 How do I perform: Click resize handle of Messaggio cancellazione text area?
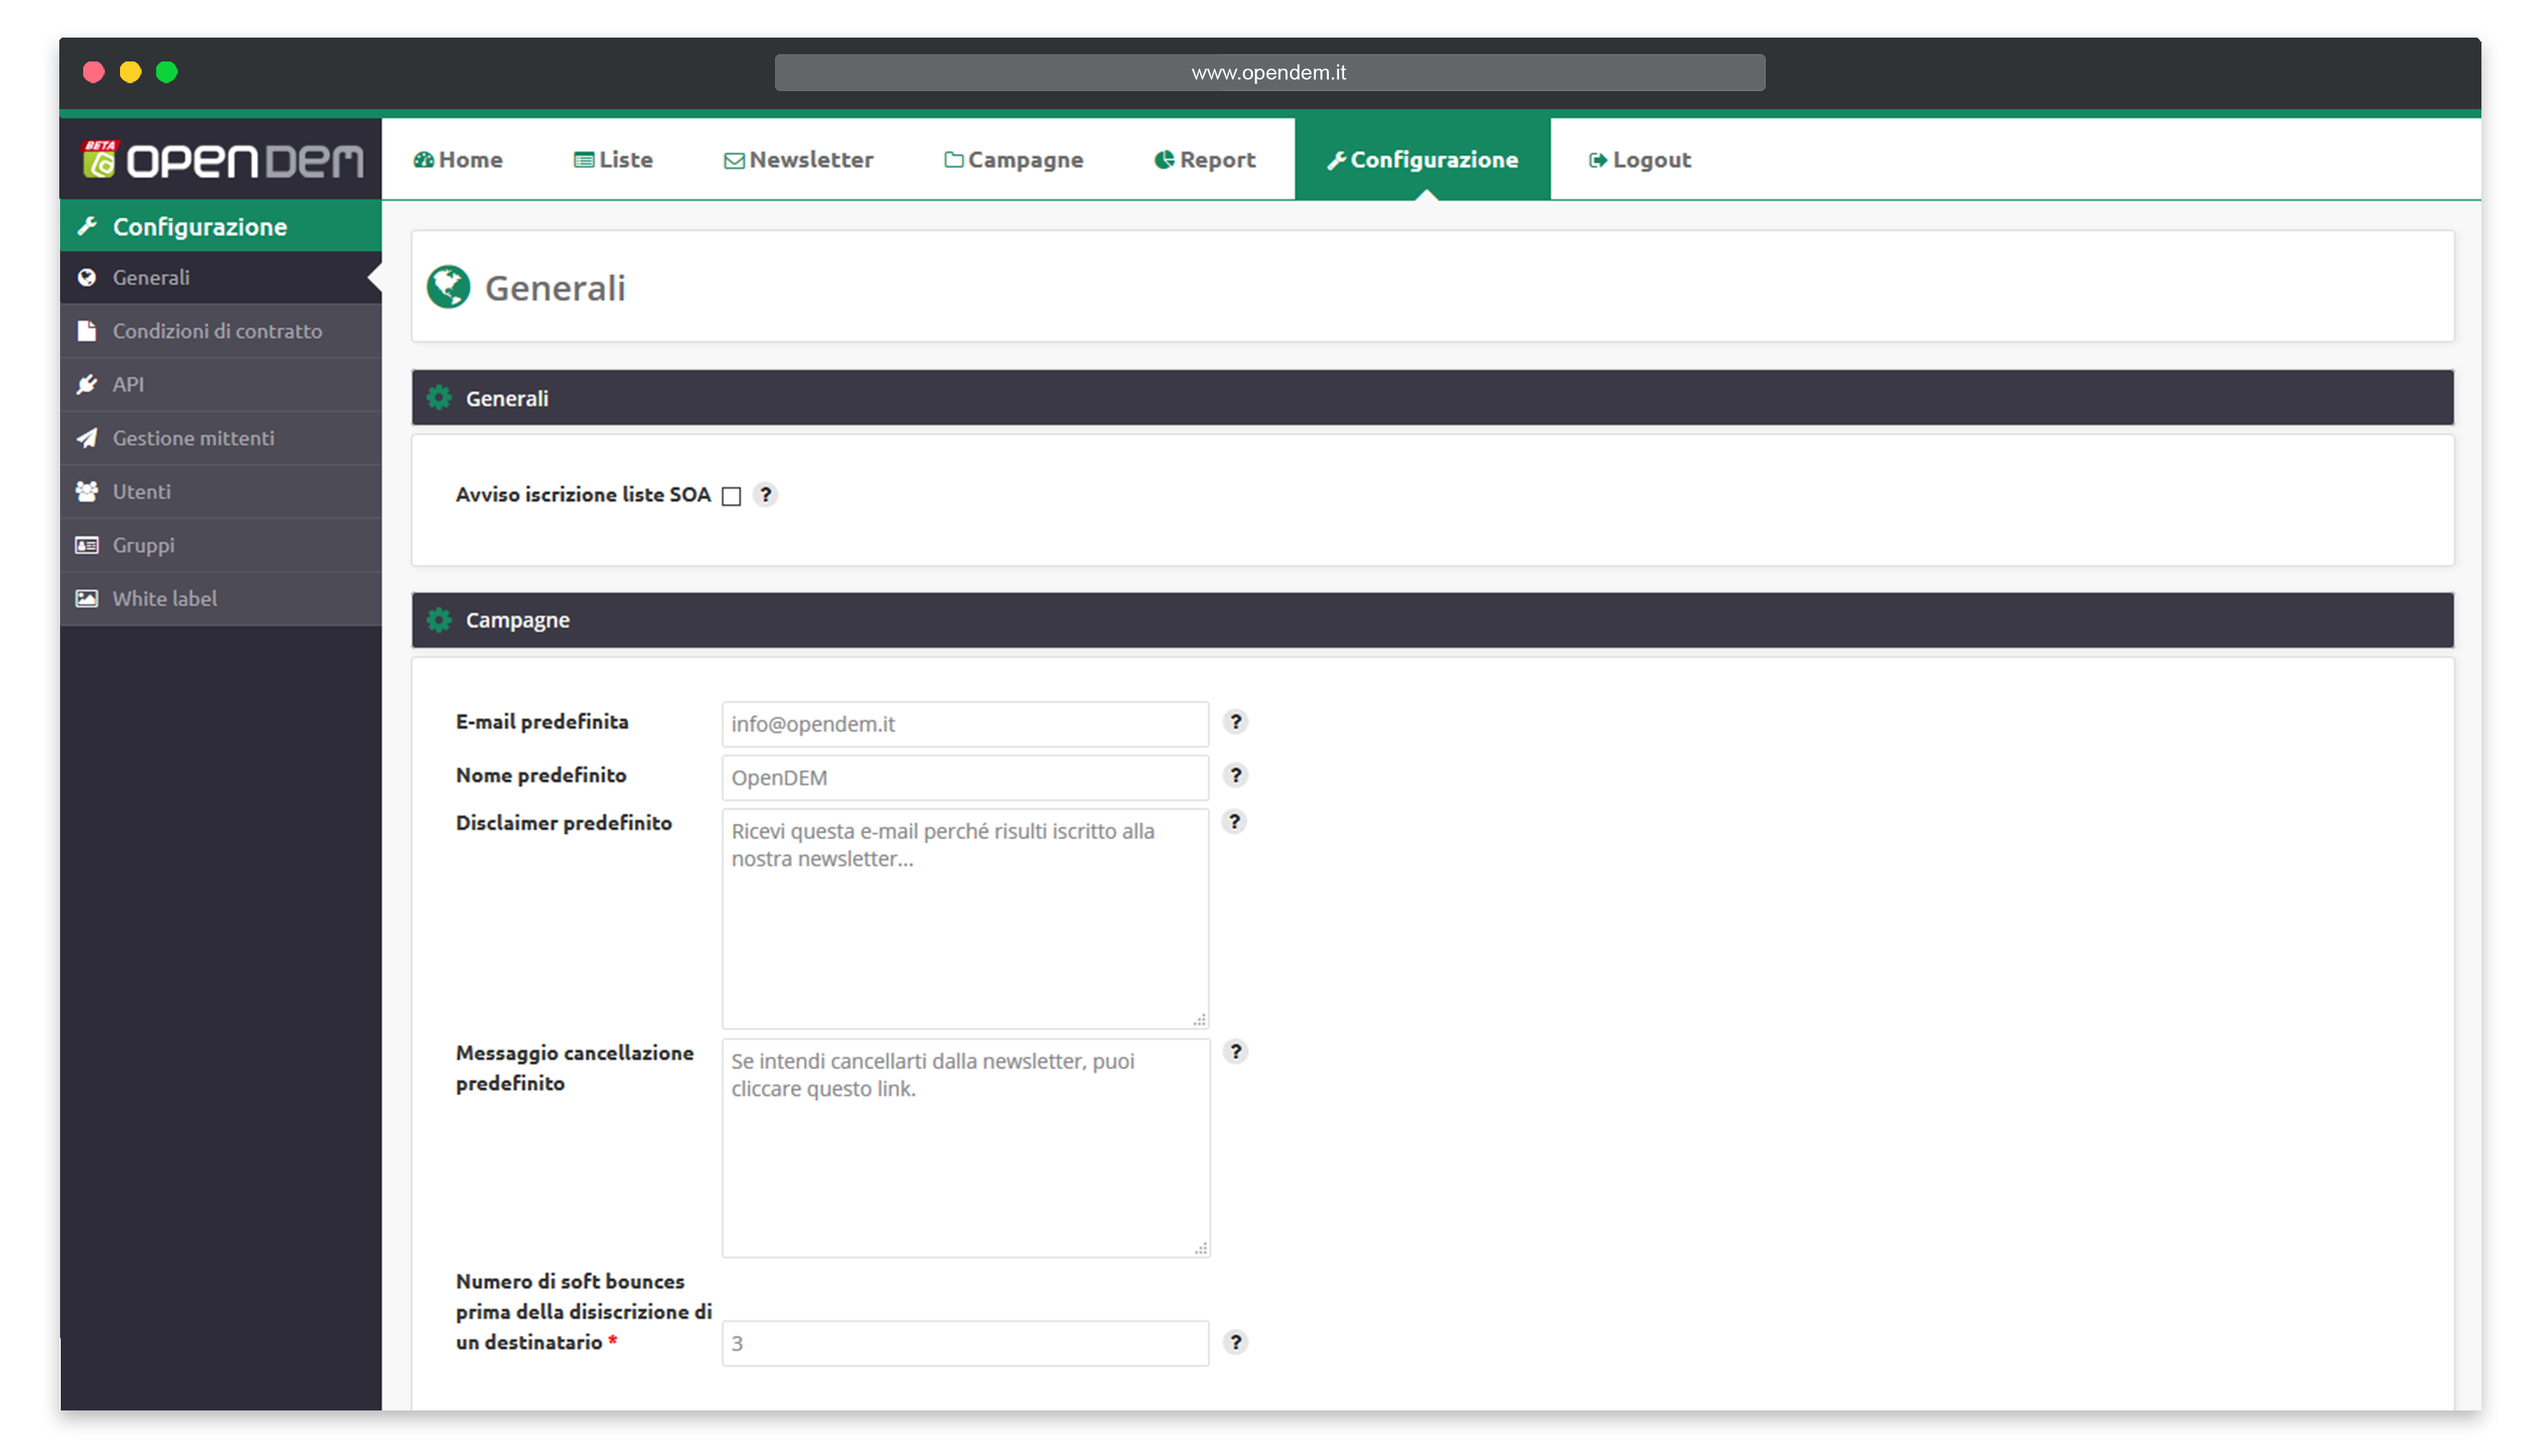click(1201, 1249)
